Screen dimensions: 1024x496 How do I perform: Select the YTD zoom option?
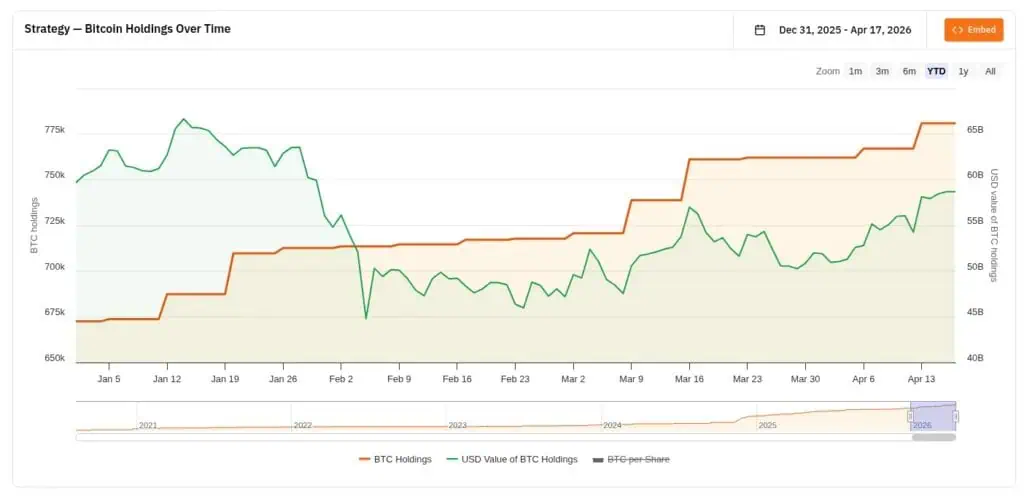936,71
